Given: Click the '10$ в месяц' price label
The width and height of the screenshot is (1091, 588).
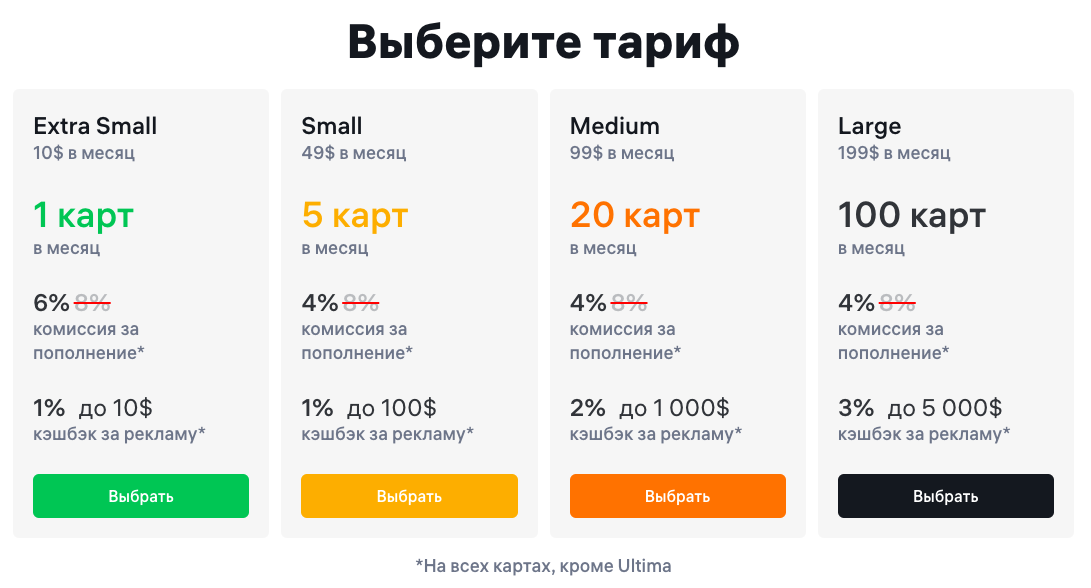Looking at the screenshot, I should coord(84,153).
